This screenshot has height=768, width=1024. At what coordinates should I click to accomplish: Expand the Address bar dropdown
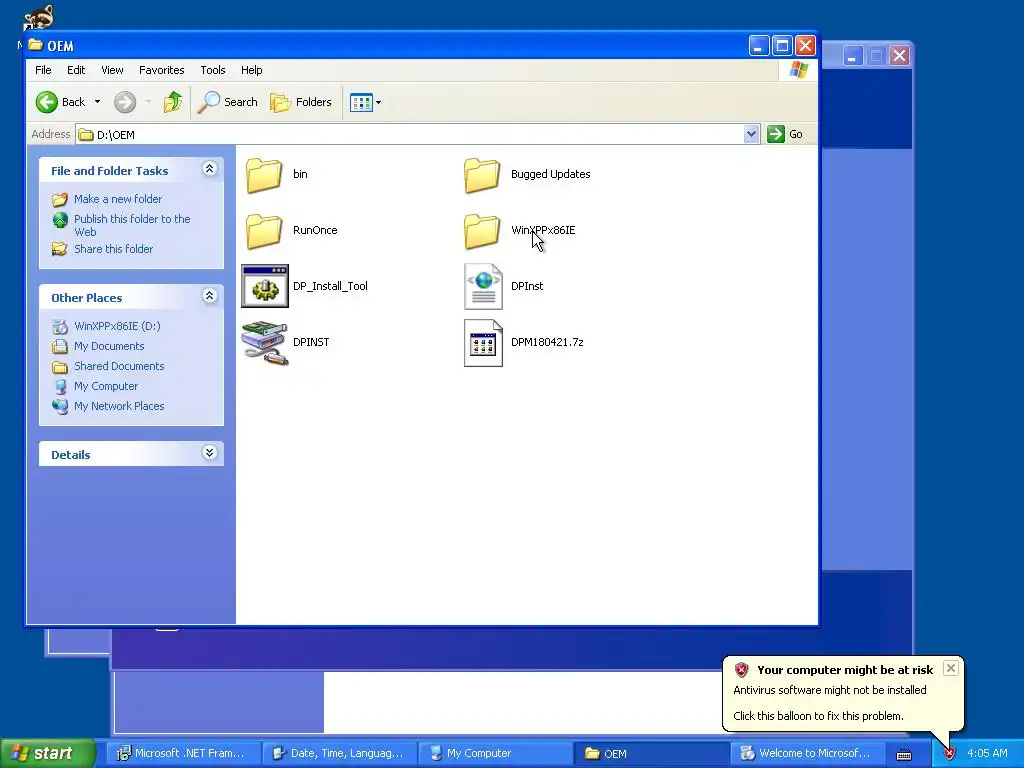(751, 134)
